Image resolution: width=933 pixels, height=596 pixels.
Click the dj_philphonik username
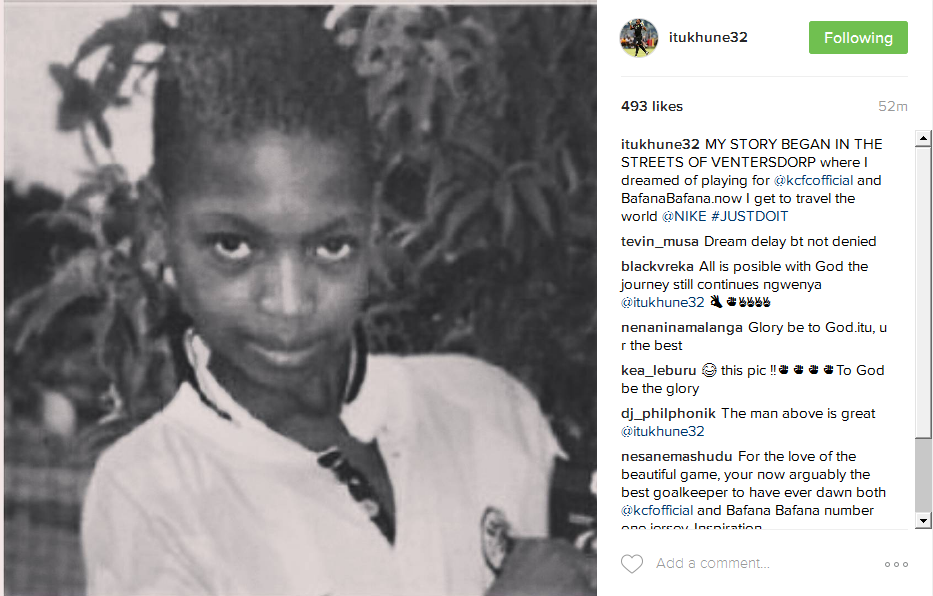click(x=668, y=413)
